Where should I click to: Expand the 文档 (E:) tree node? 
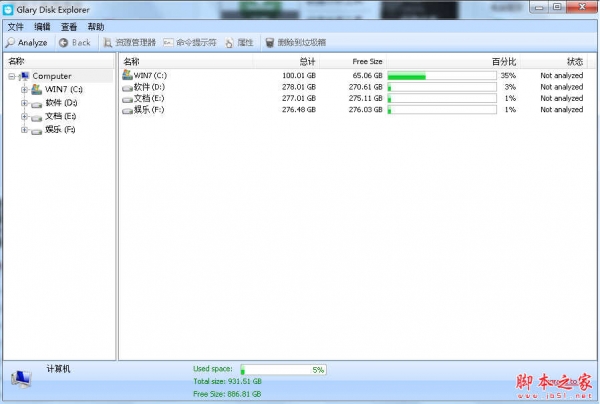[24, 116]
